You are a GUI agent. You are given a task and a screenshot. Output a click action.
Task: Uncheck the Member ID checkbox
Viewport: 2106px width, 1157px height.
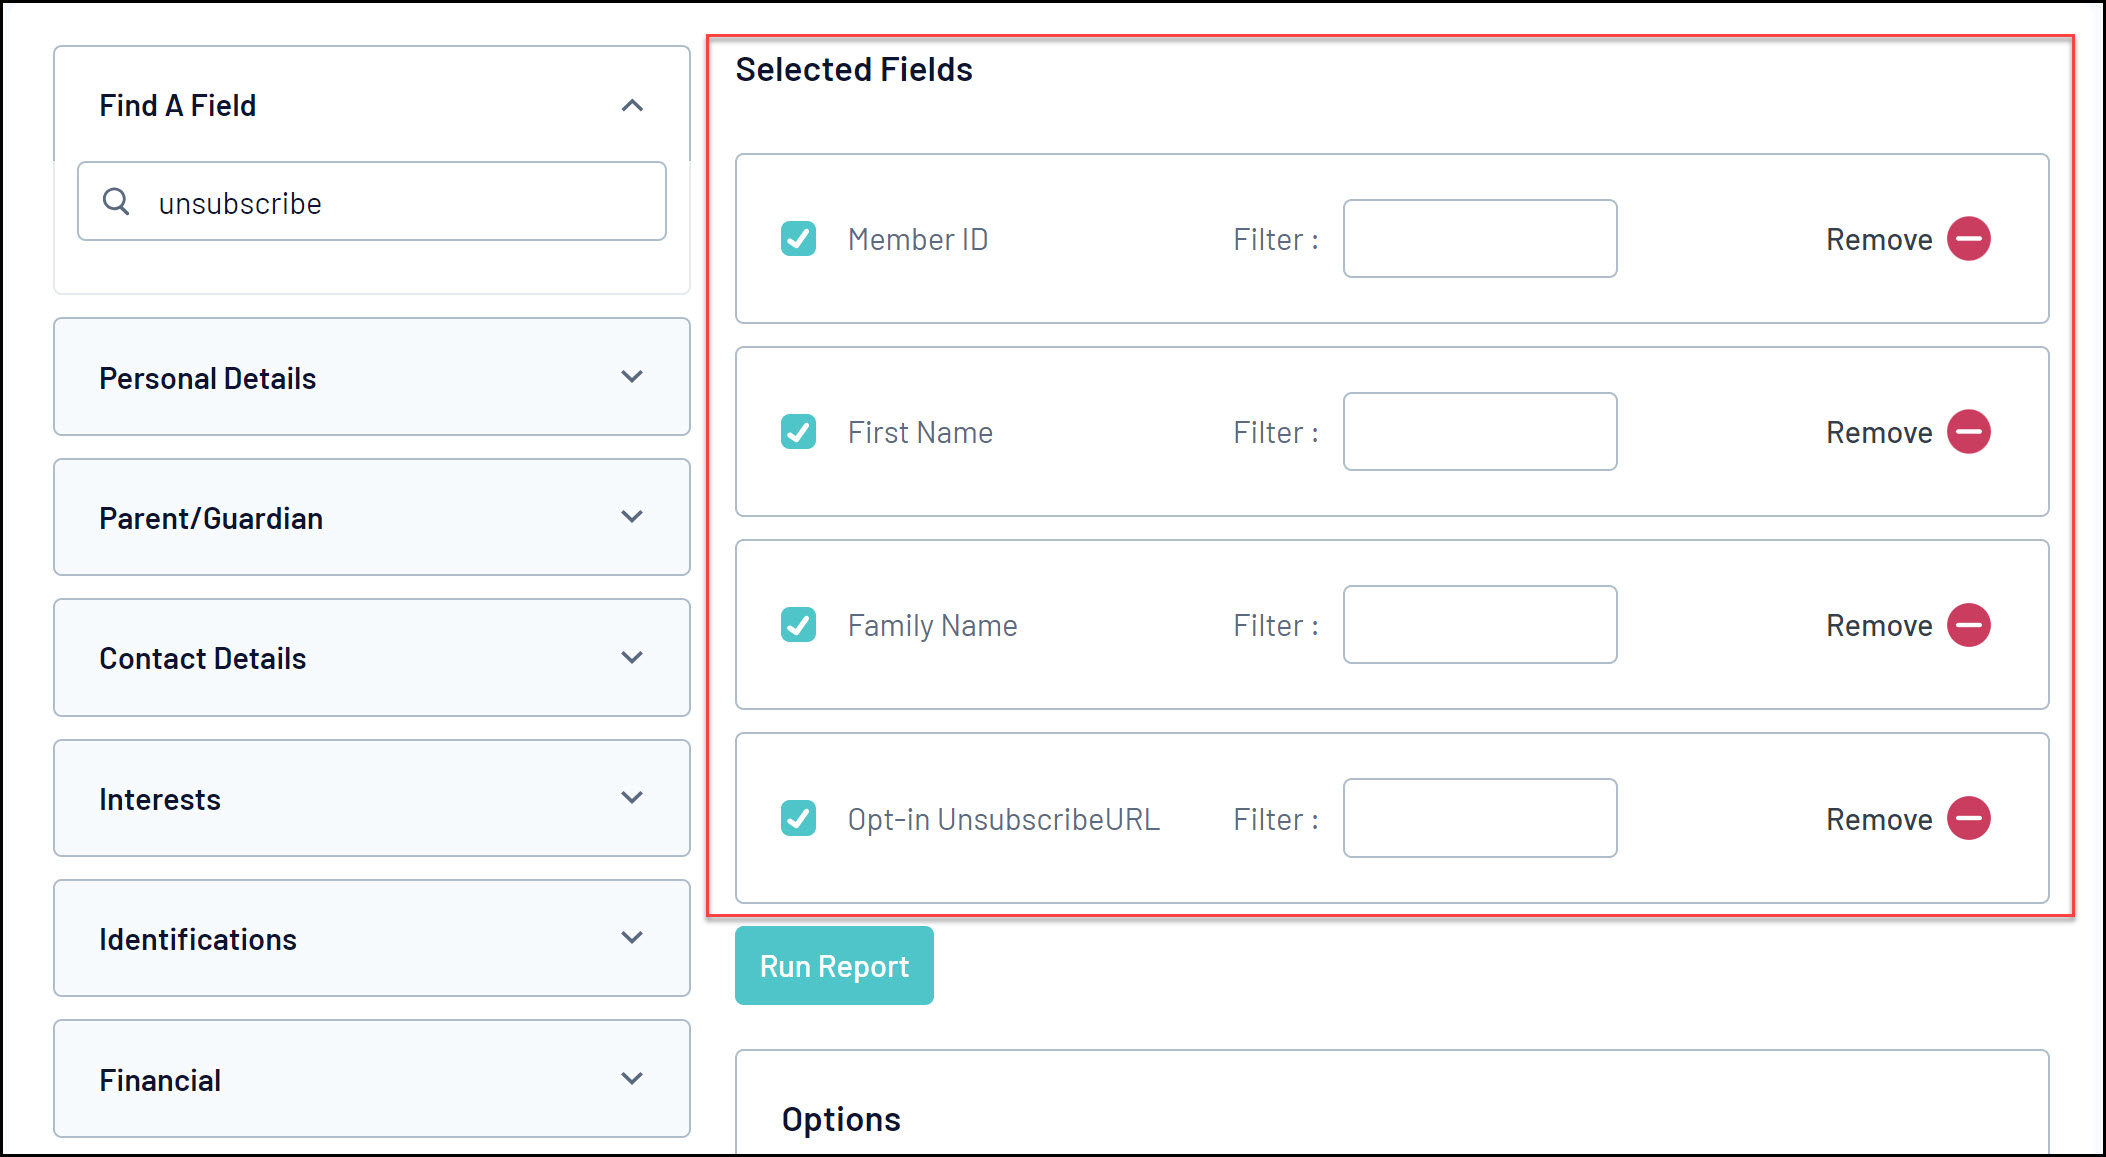click(798, 239)
